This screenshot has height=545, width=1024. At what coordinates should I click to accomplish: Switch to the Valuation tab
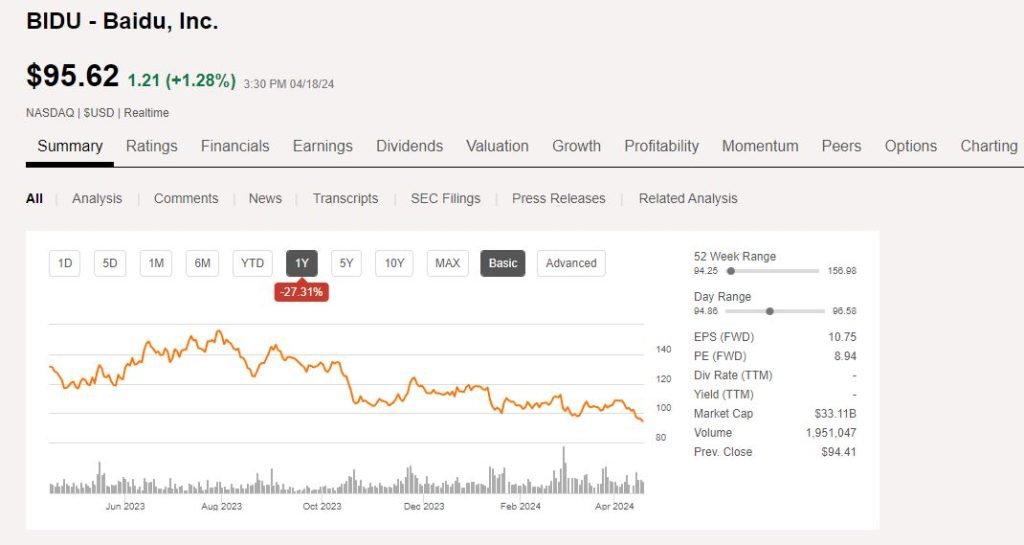pos(498,146)
